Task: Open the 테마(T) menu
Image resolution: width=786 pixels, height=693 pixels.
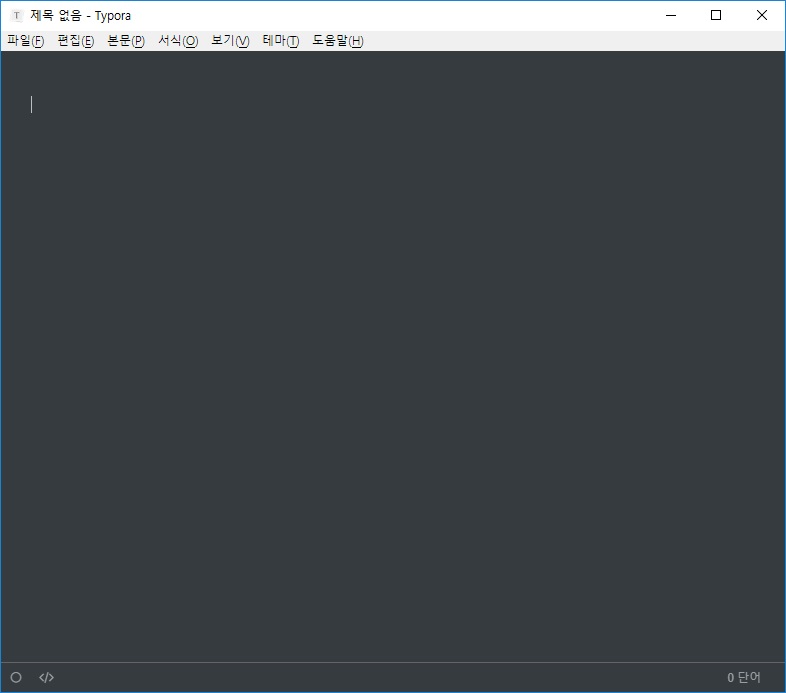Action: point(281,41)
